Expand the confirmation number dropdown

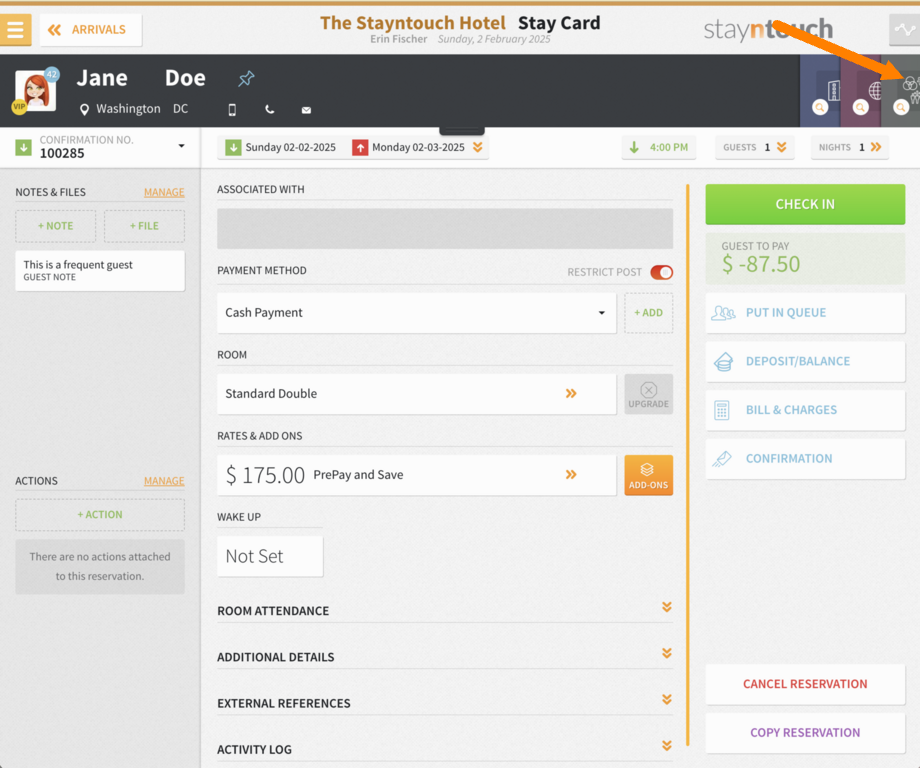tap(181, 146)
